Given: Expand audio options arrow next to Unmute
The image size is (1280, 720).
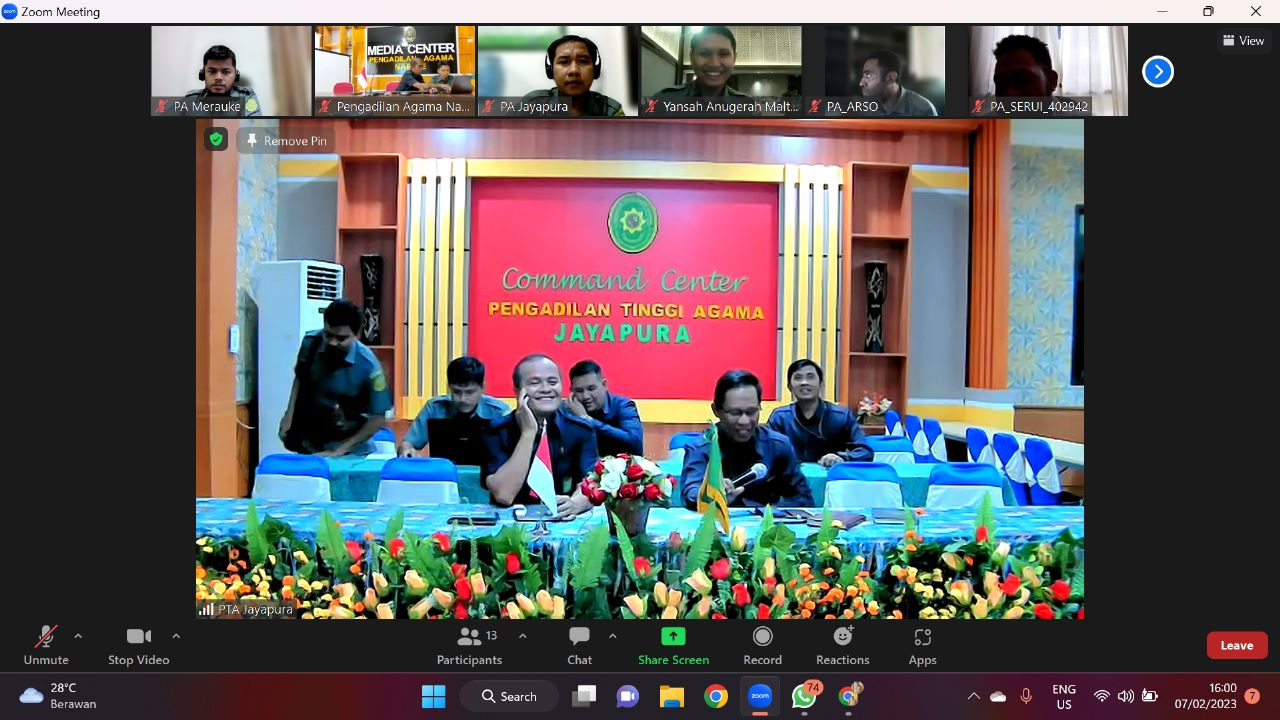Looking at the screenshot, I should pyautogui.click(x=78, y=636).
